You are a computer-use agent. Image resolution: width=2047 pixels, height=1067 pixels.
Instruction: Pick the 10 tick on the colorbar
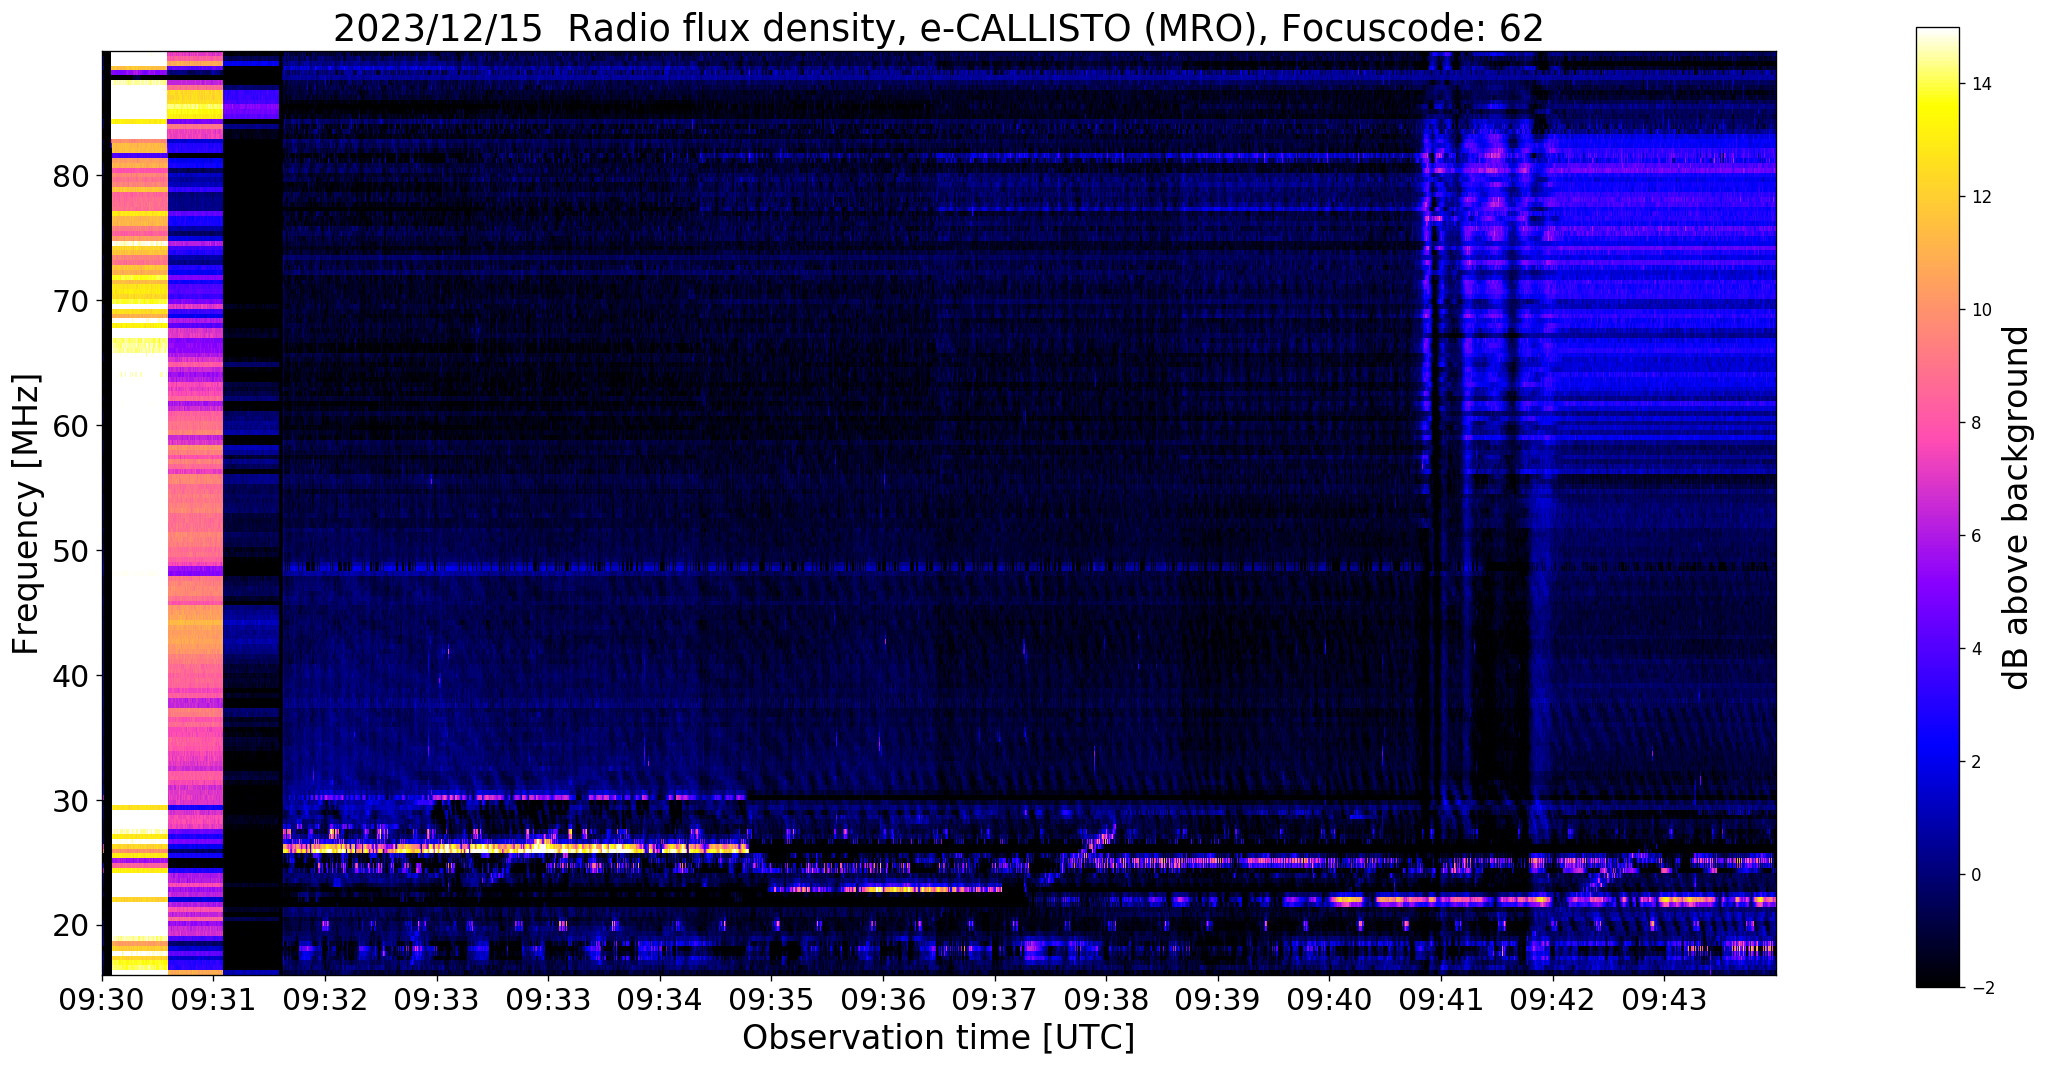pos(1980,310)
